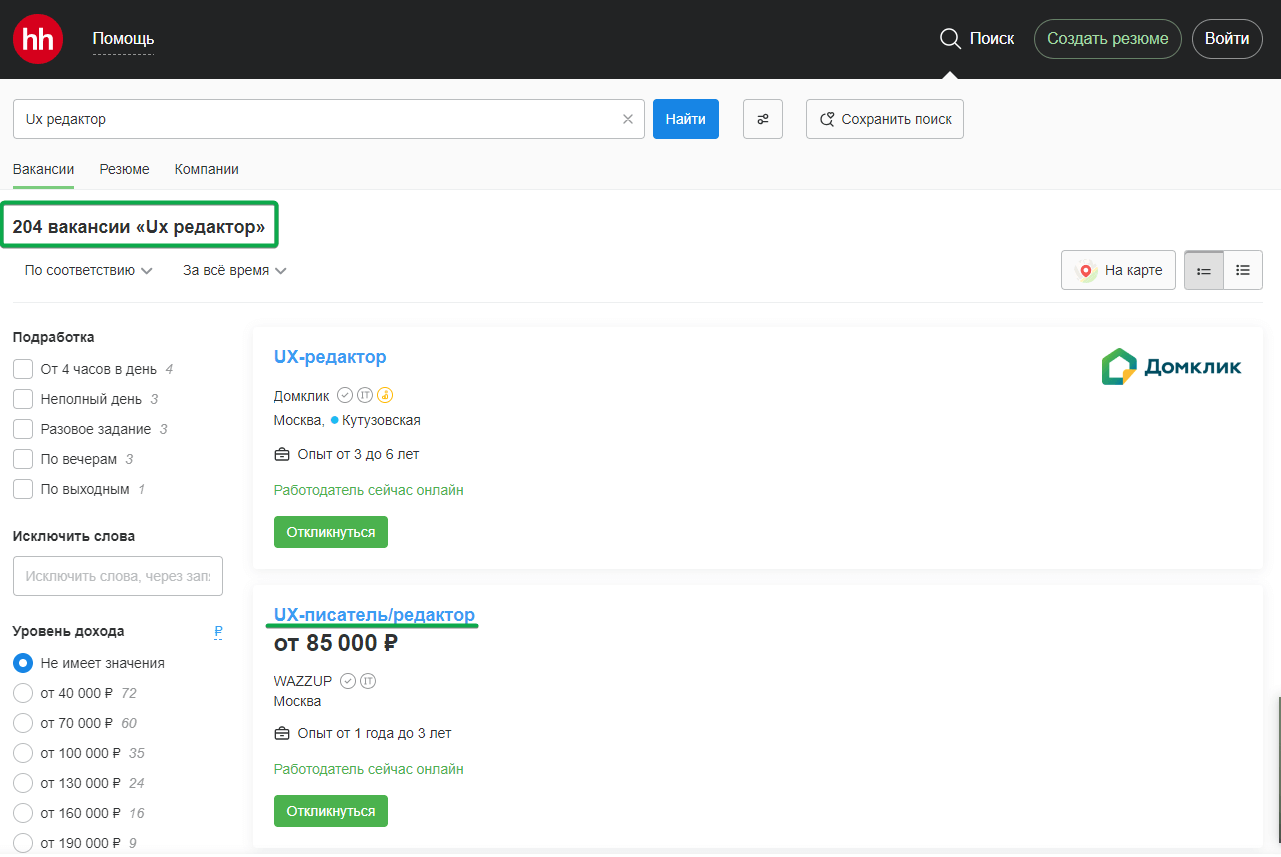The width and height of the screenshot is (1281, 857).
Task: Click the map pin icon on 'На карте'
Action: (1086, 270)
